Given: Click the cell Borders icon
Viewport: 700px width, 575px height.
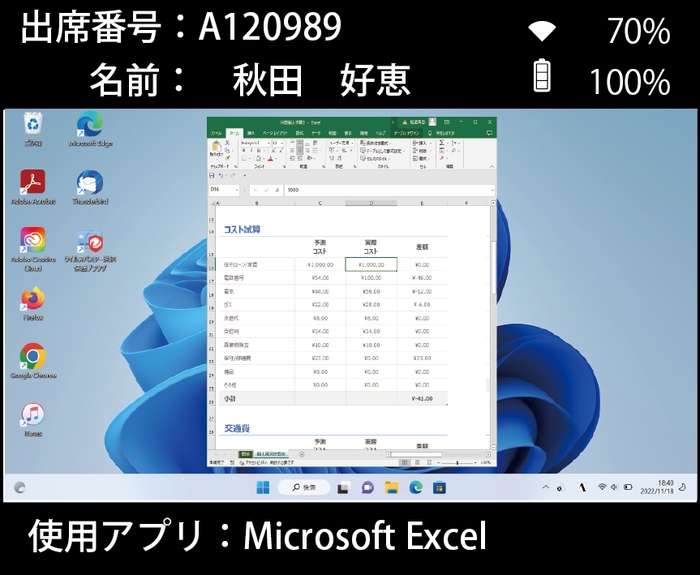Looking at the screenshot, I should (244, 158).
